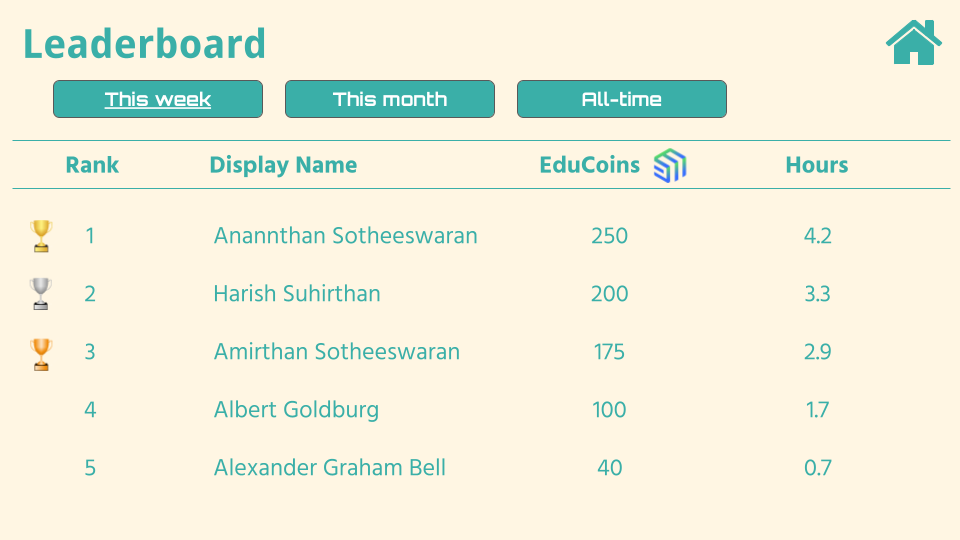Click the bronze trophy for rank 3
960x540 pixels.
click(x=41, y=354)
